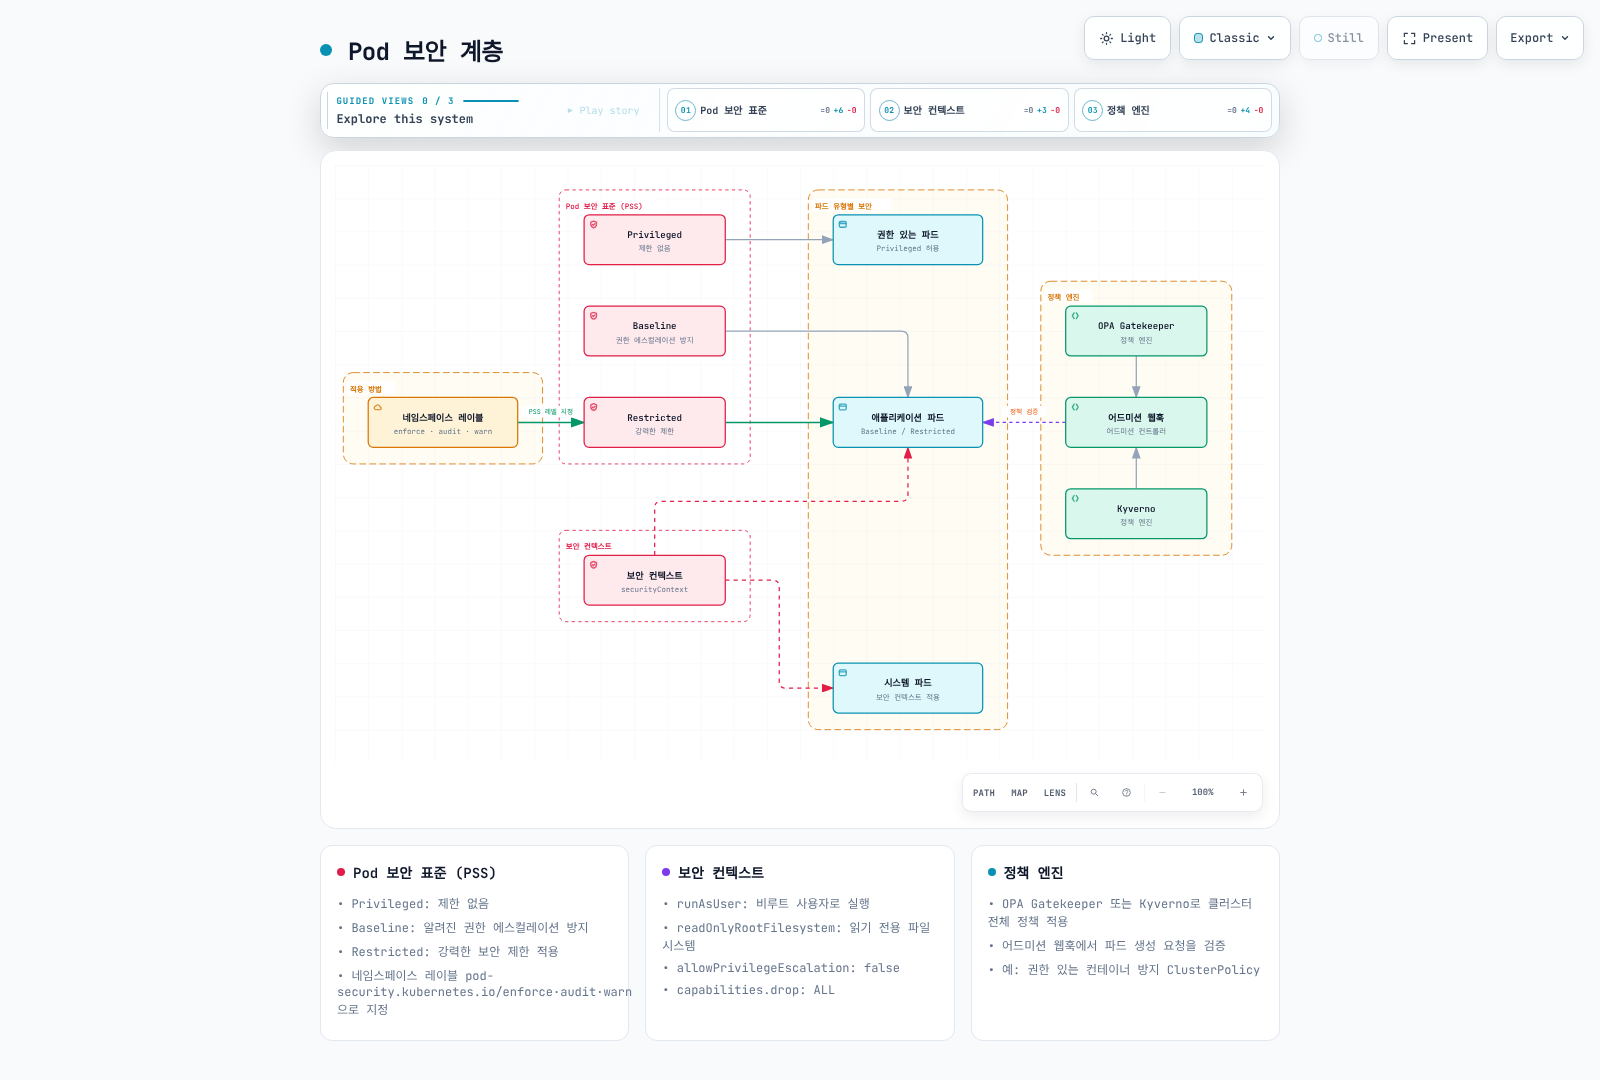Screen dimensions: 1600x1080
Task: Select the 정책 엔진 group label above OPA Gatekeeper
Action: 1063,297
